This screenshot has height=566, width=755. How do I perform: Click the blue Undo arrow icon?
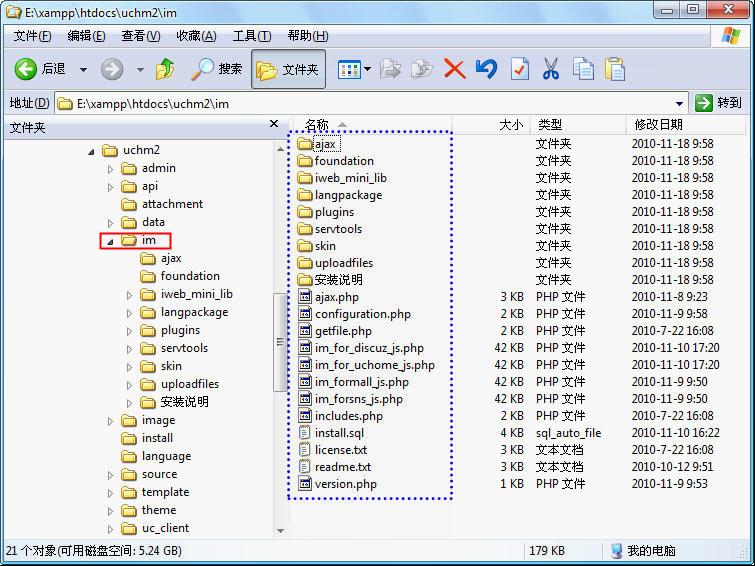point(486,69)
